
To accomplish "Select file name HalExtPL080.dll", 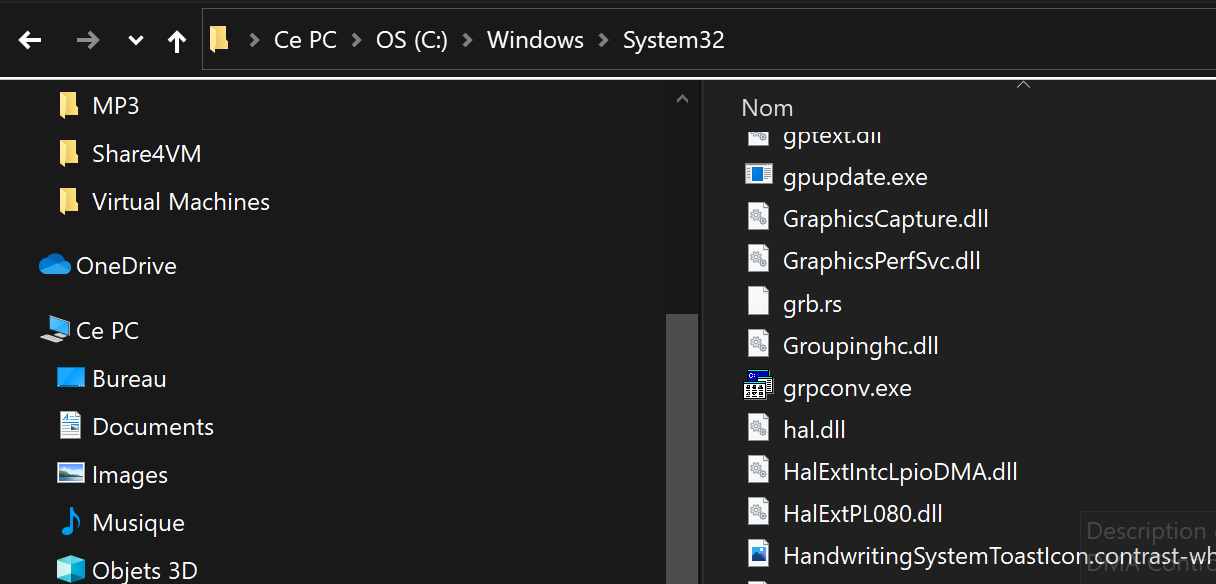I will (x=863, y=514).
